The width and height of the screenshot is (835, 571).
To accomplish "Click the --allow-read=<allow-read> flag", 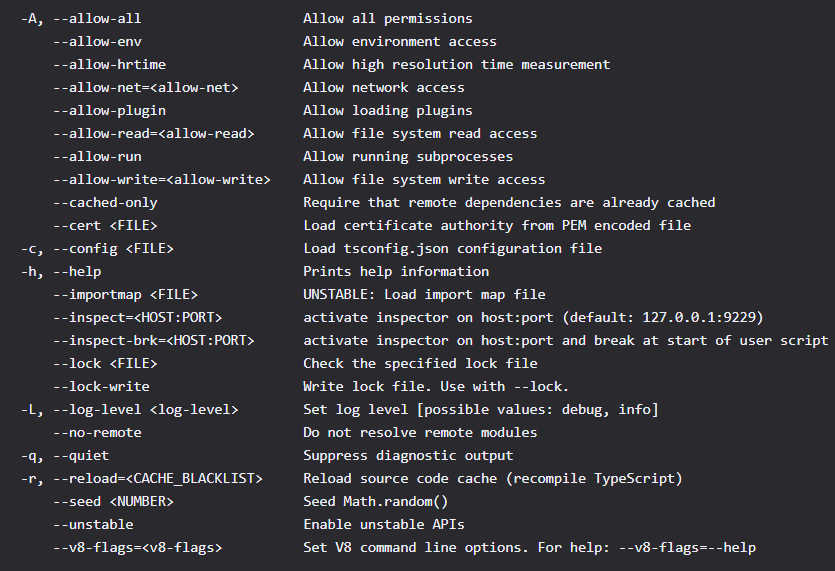I will 153,133.
